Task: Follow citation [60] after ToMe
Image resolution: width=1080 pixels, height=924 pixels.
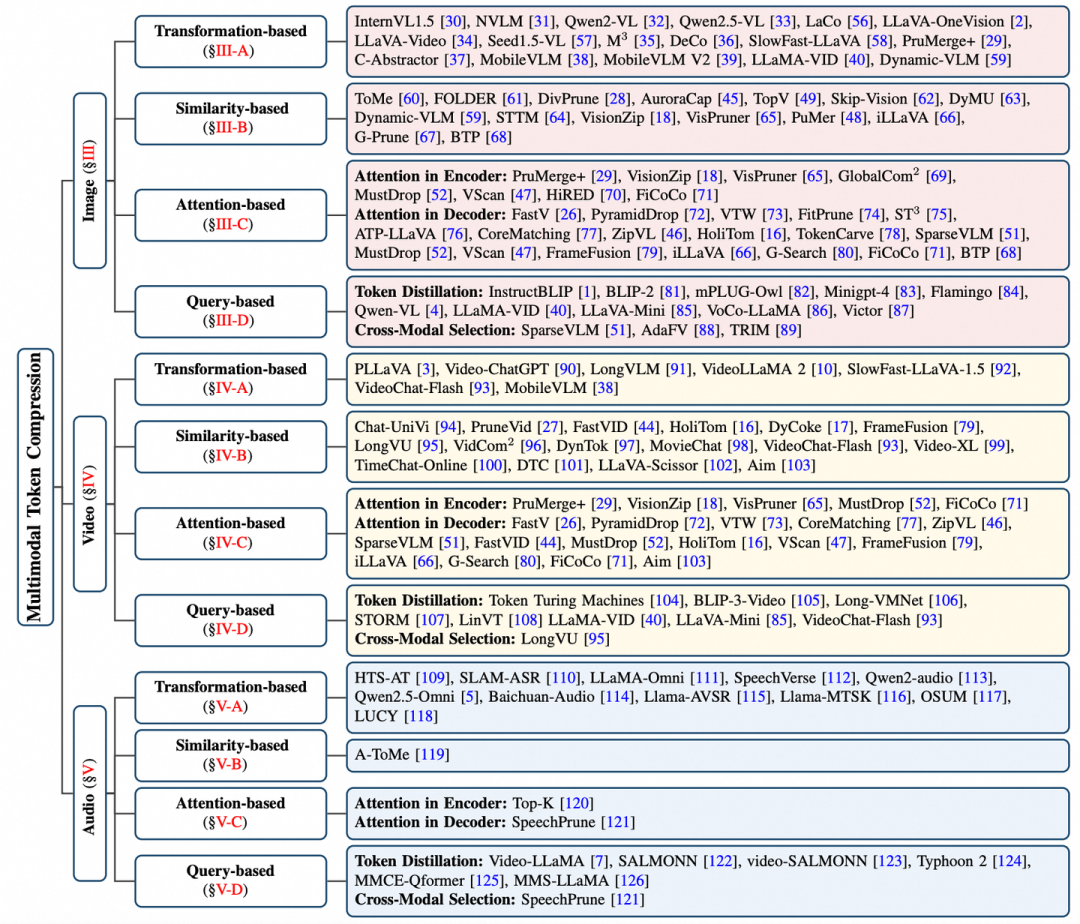Action: coord(411,99)
